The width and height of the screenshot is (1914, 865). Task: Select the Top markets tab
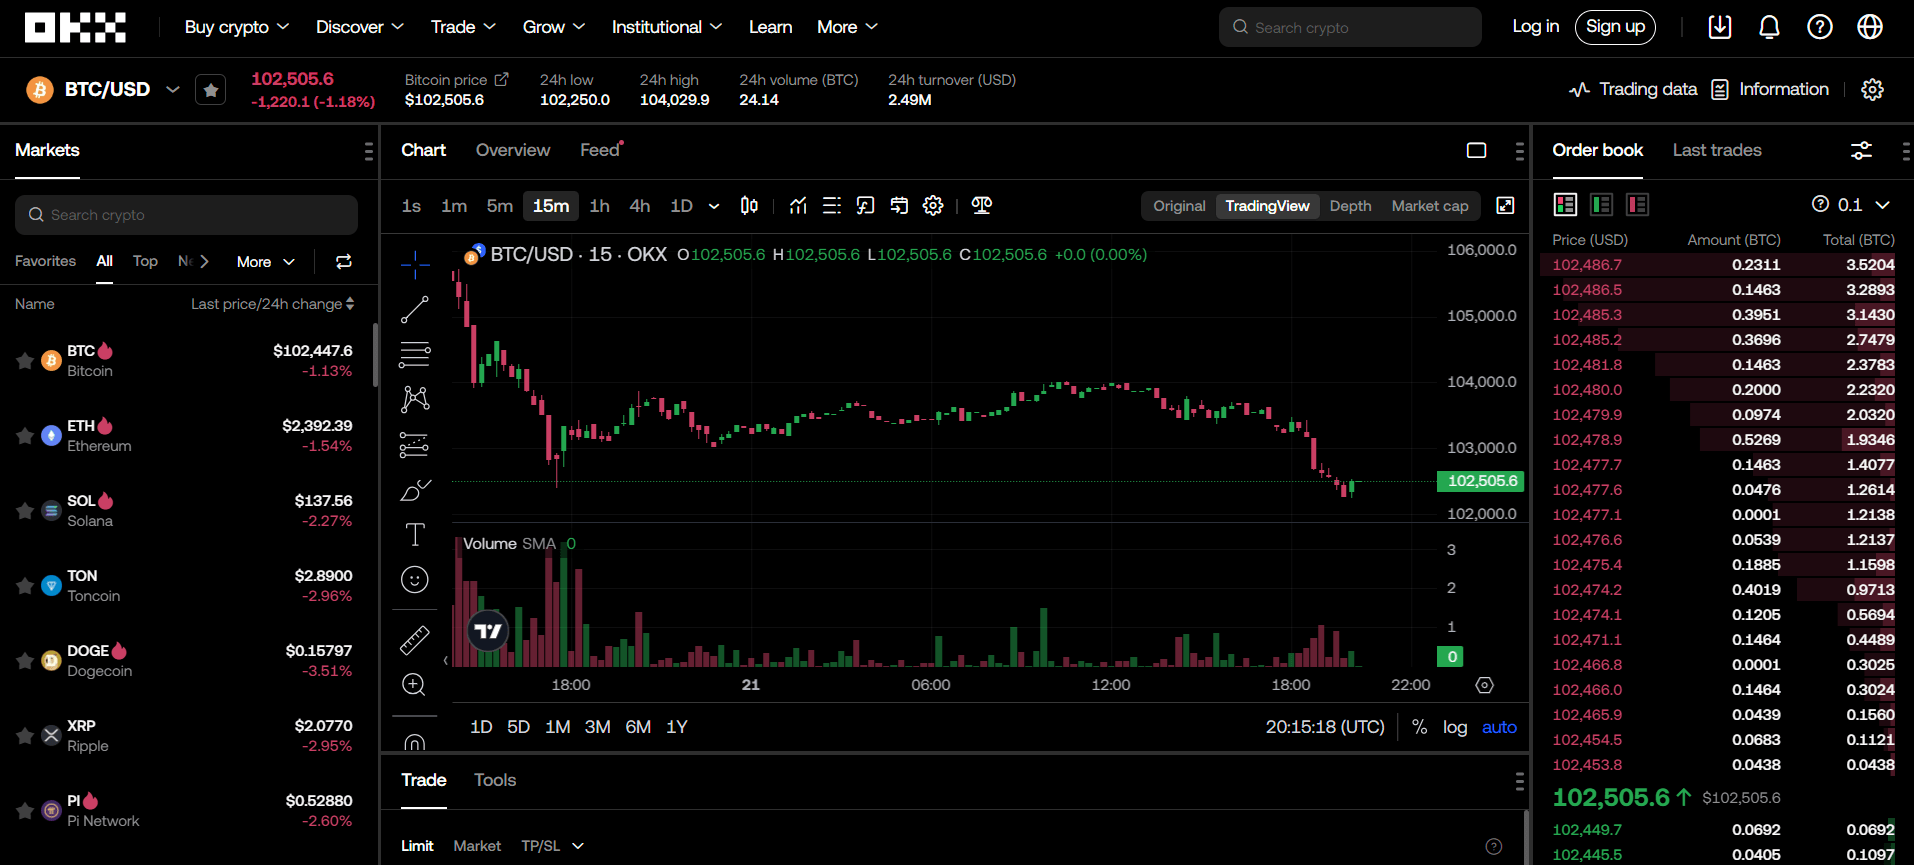[145, 261]
